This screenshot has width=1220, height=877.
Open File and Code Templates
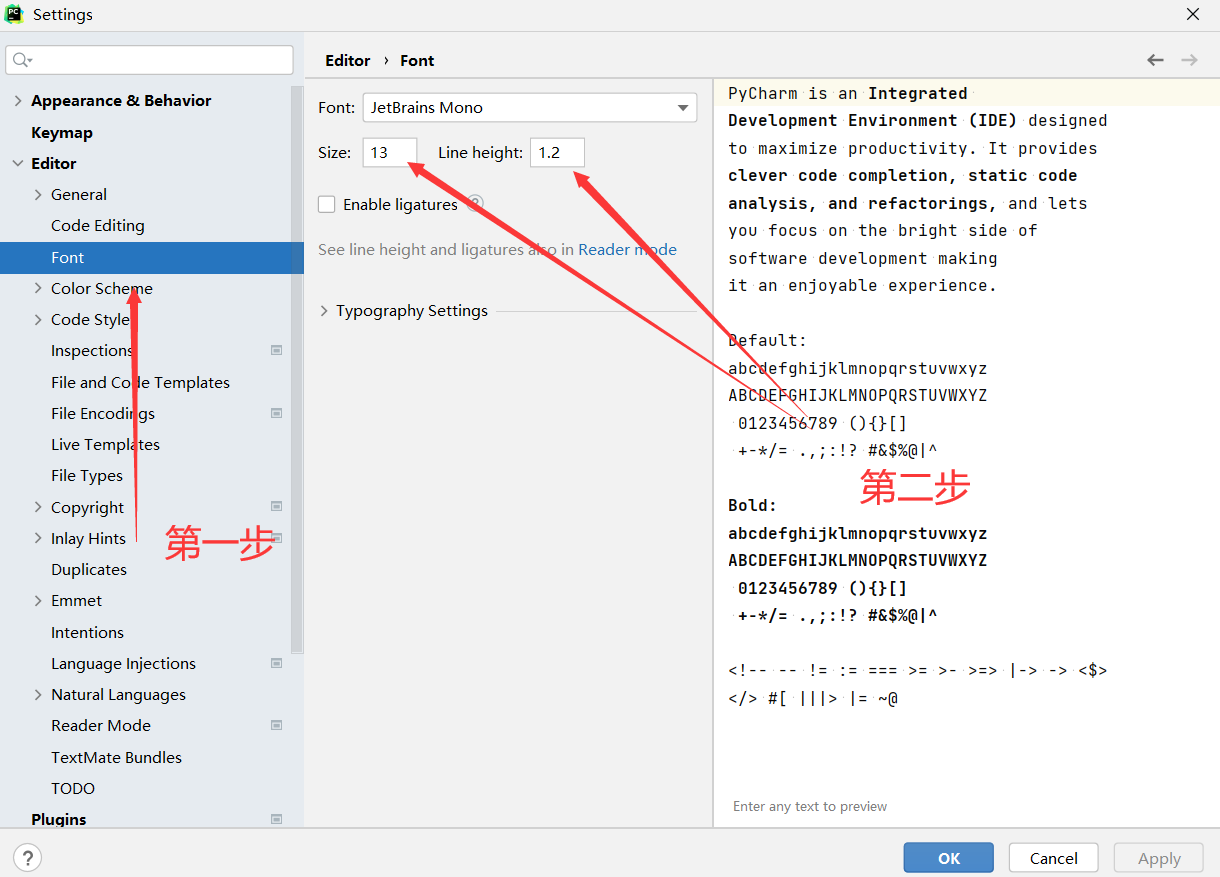point(140,382)
